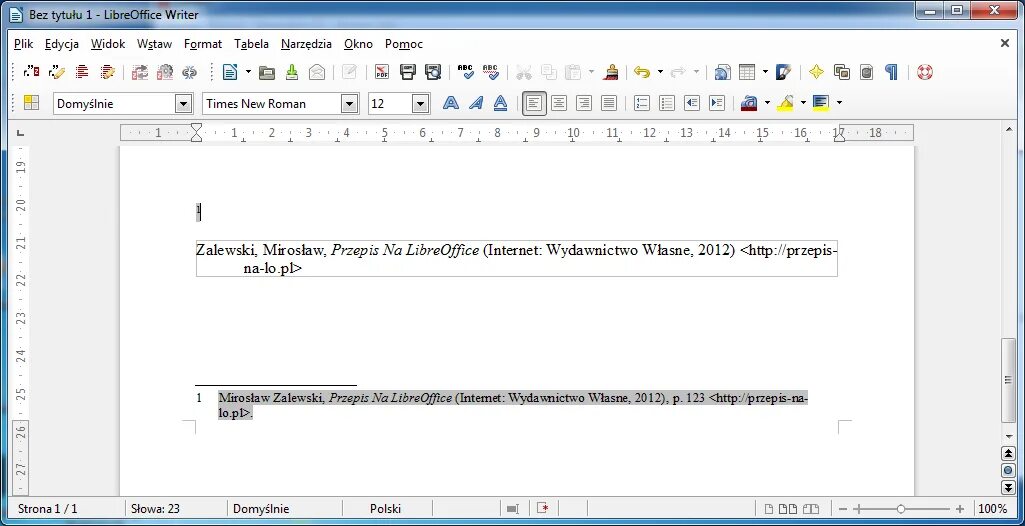Toggle bulleted list
The image size is (1025, 526).
[x=667, y=103]
